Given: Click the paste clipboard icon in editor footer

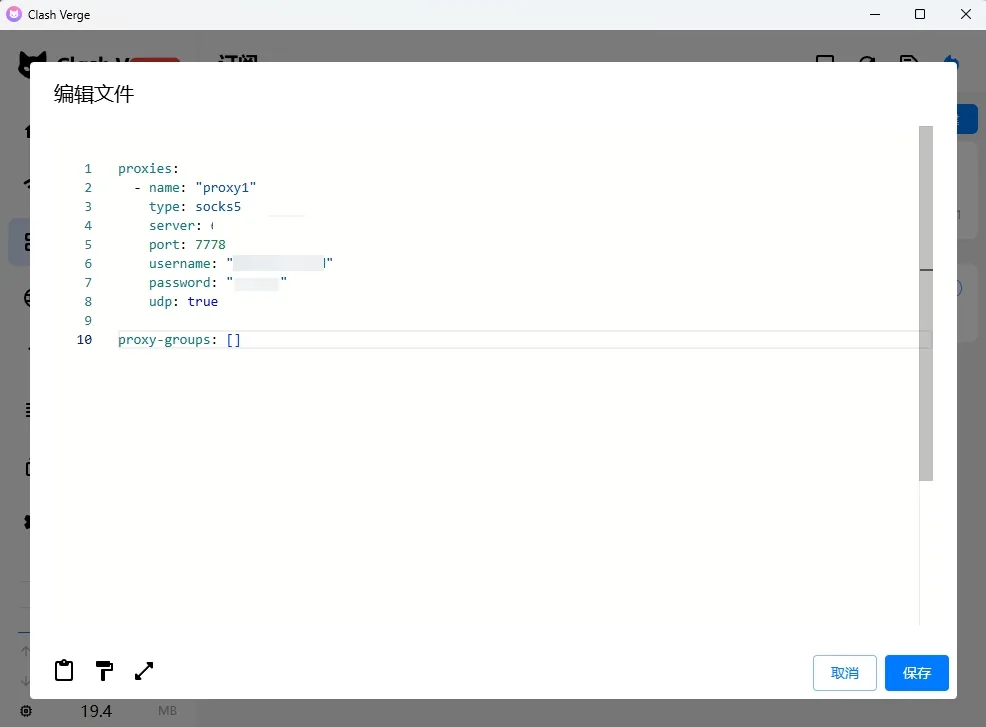Looking at the screenshot, I should click(x=64, y=670).
